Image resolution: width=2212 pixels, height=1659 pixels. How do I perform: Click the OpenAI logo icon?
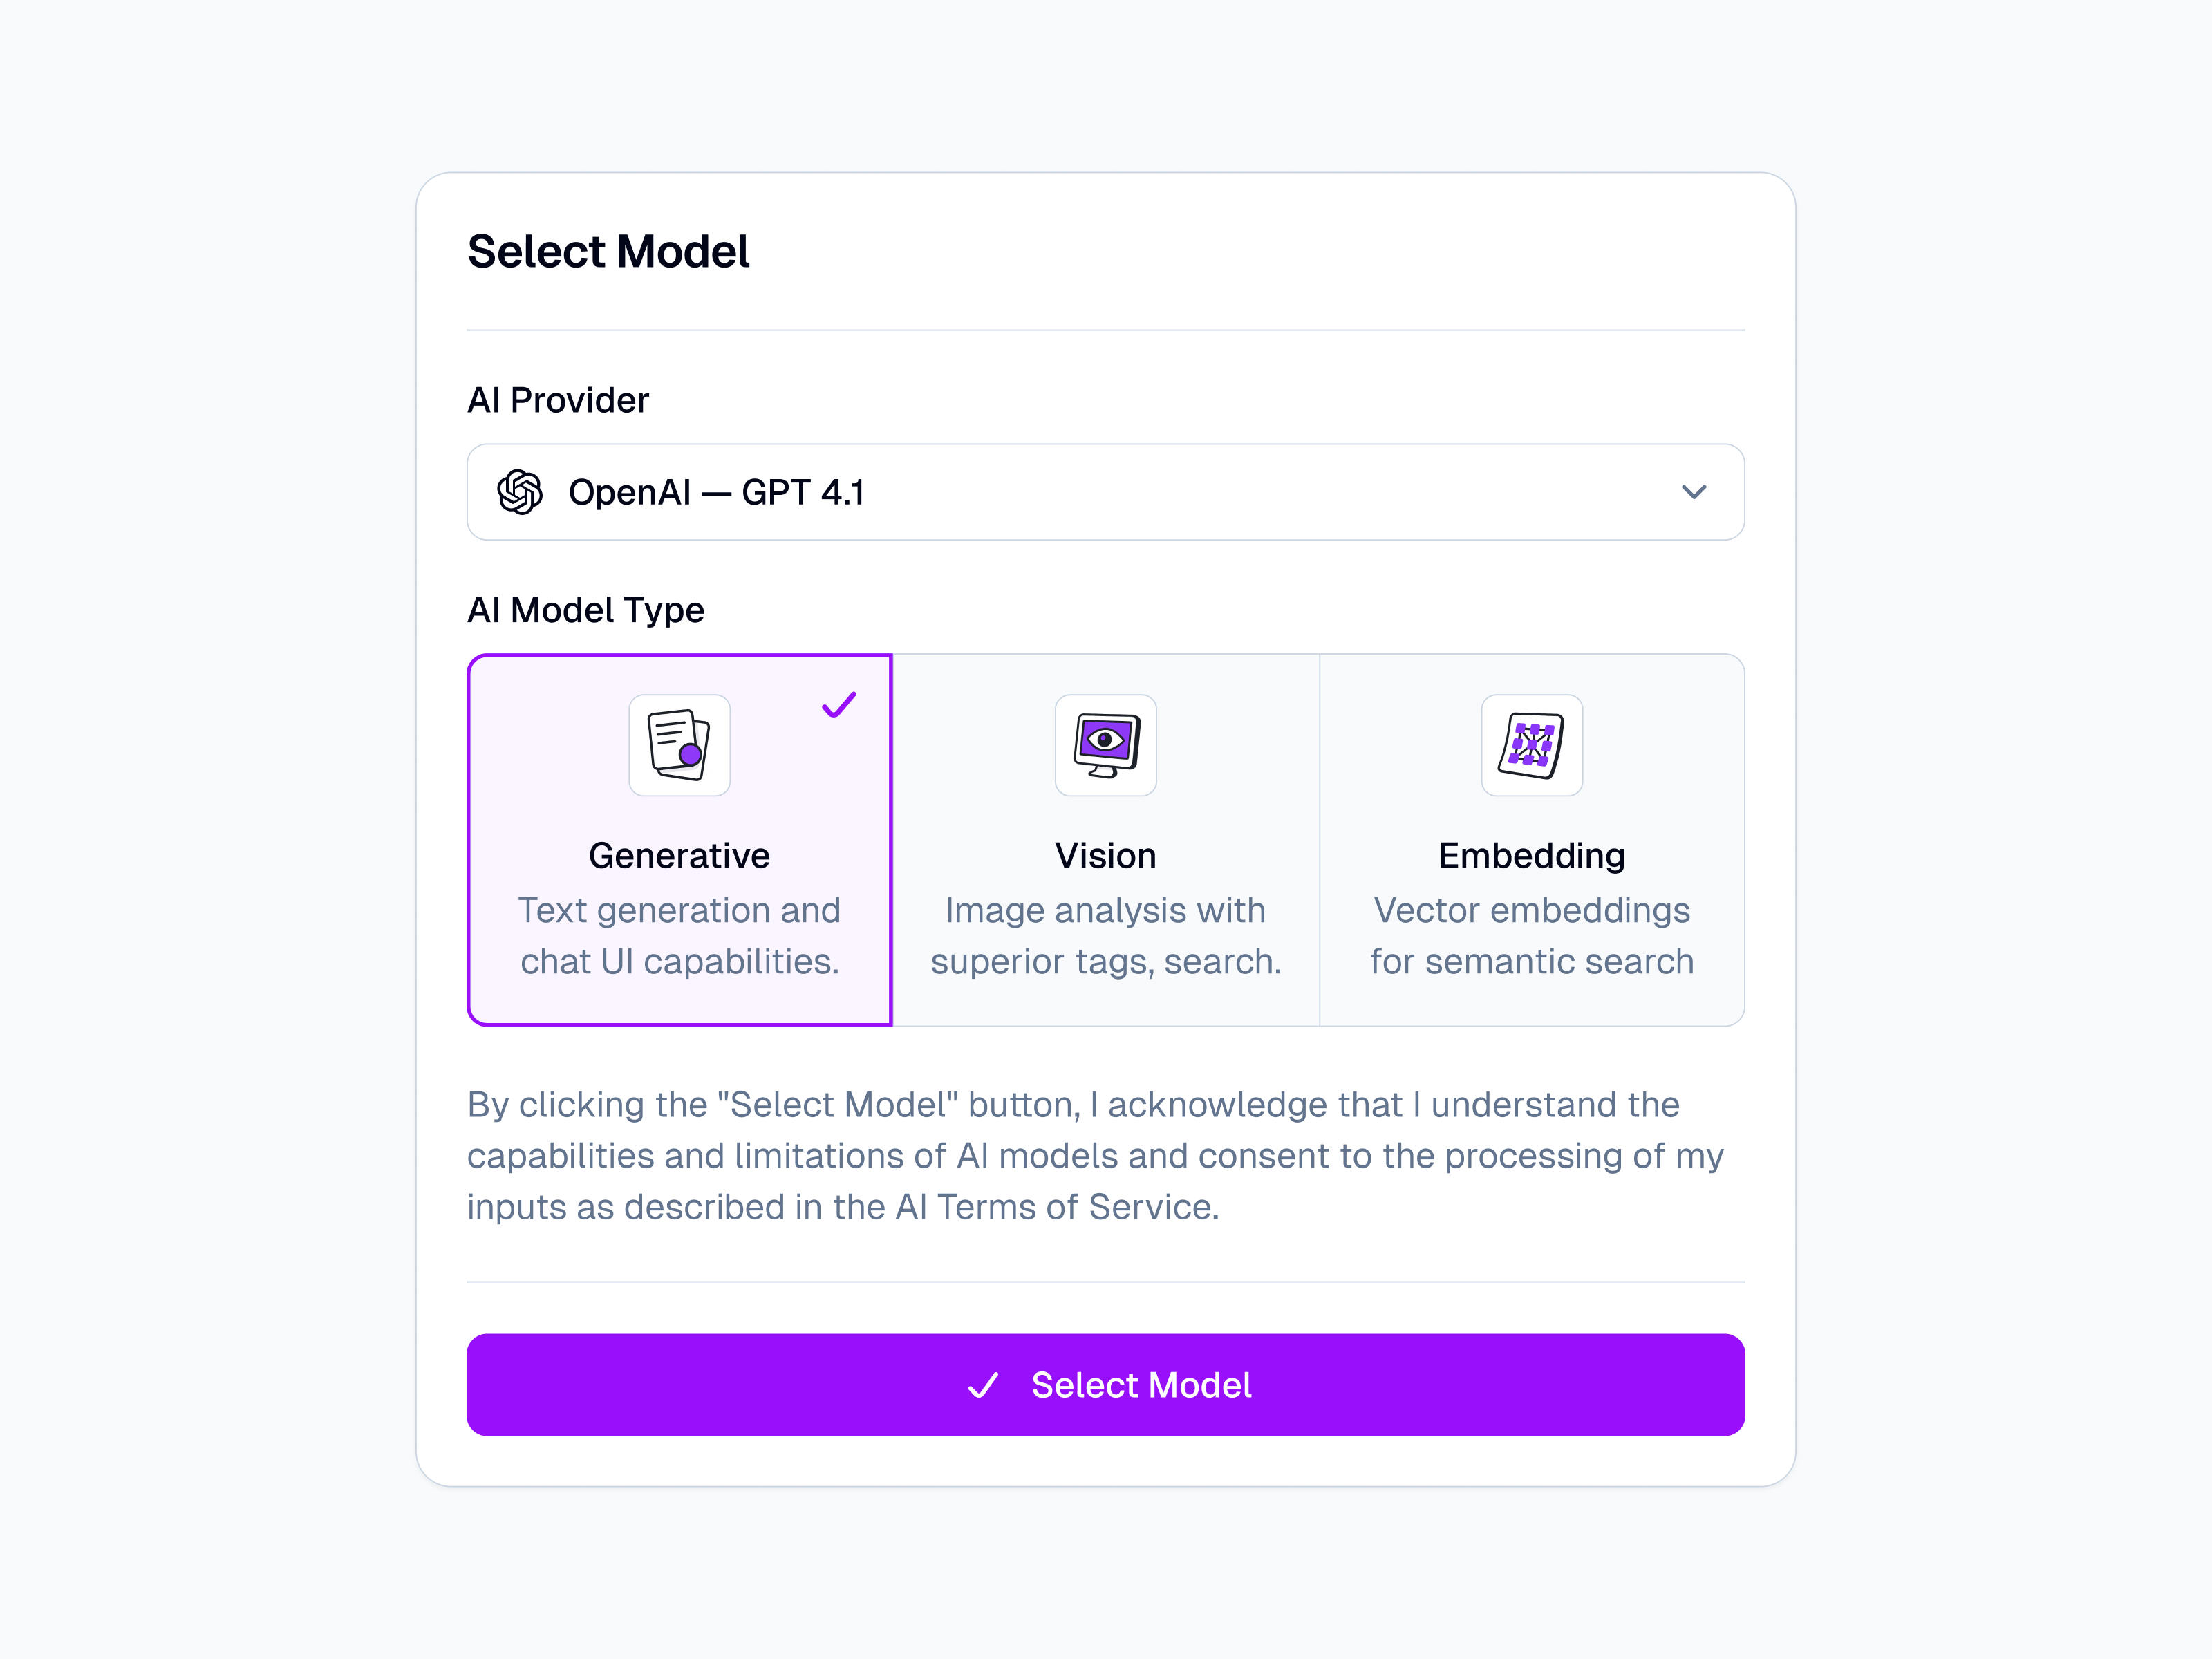(520, 492)
